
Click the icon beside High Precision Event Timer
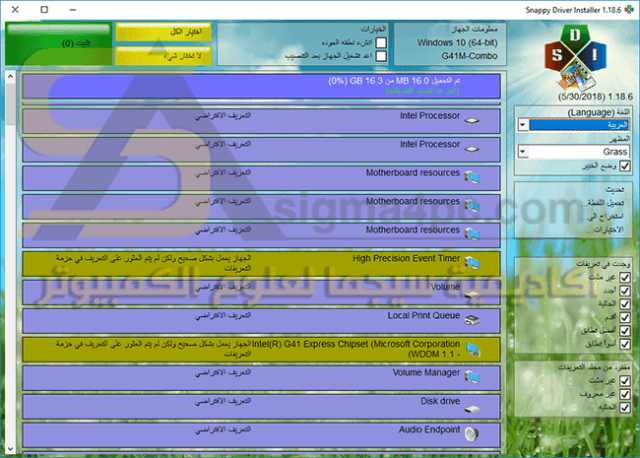point(472,263)
